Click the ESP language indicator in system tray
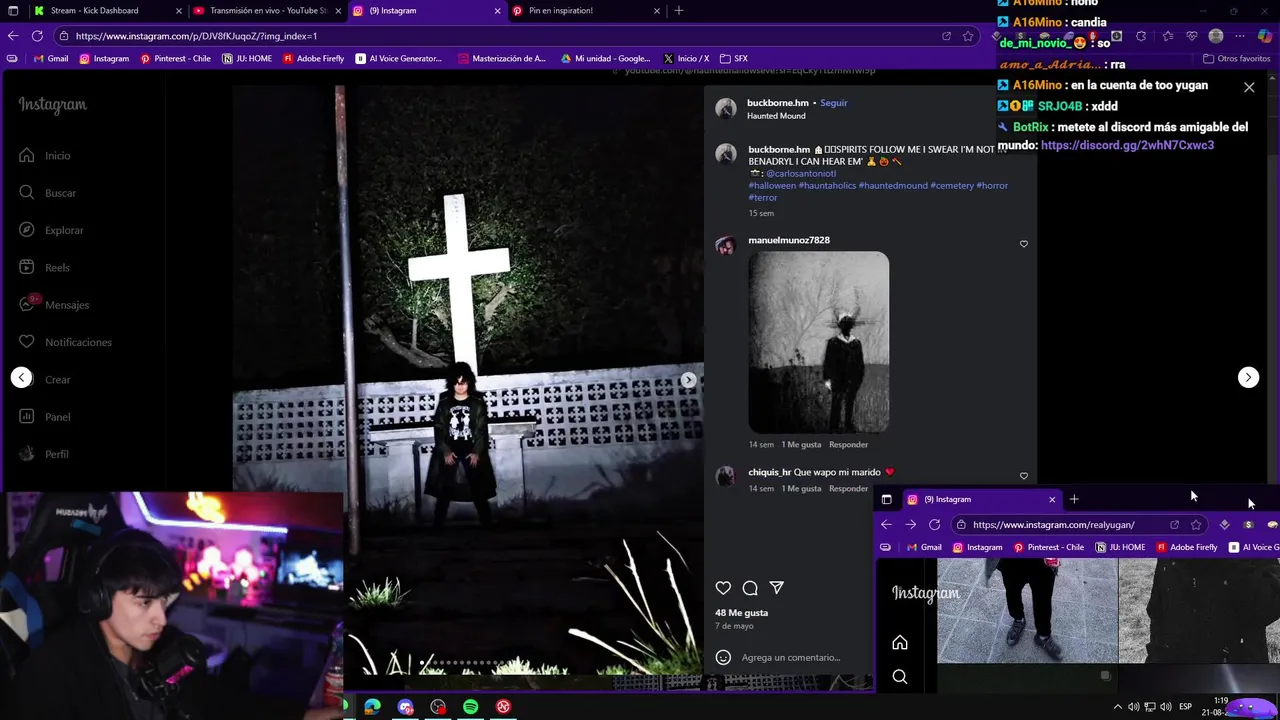The width and height of the screenshot is (1280, 720). click(x=1185, y=707)
